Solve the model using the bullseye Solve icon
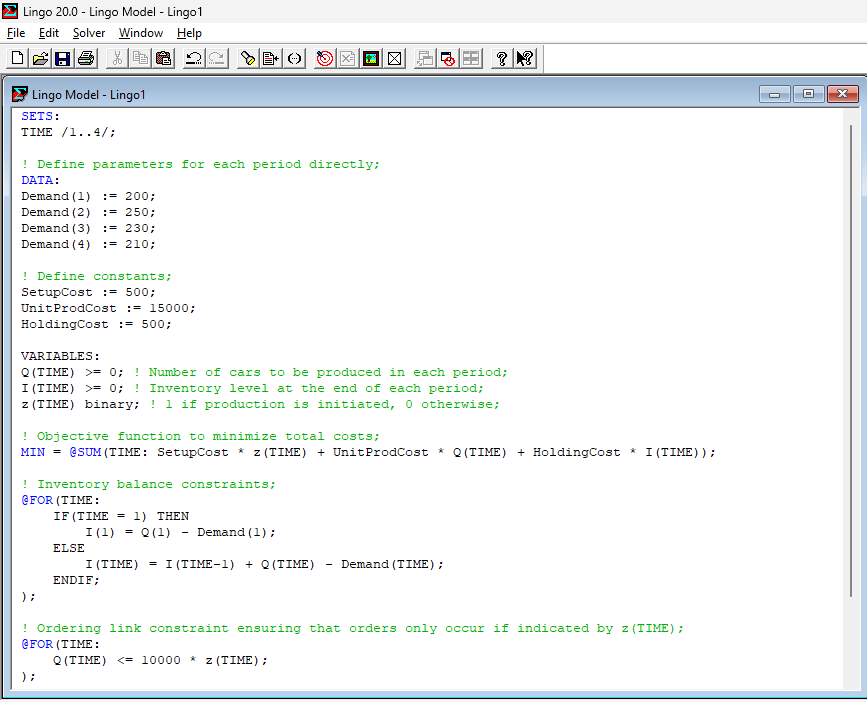 [x=324, y=58]
